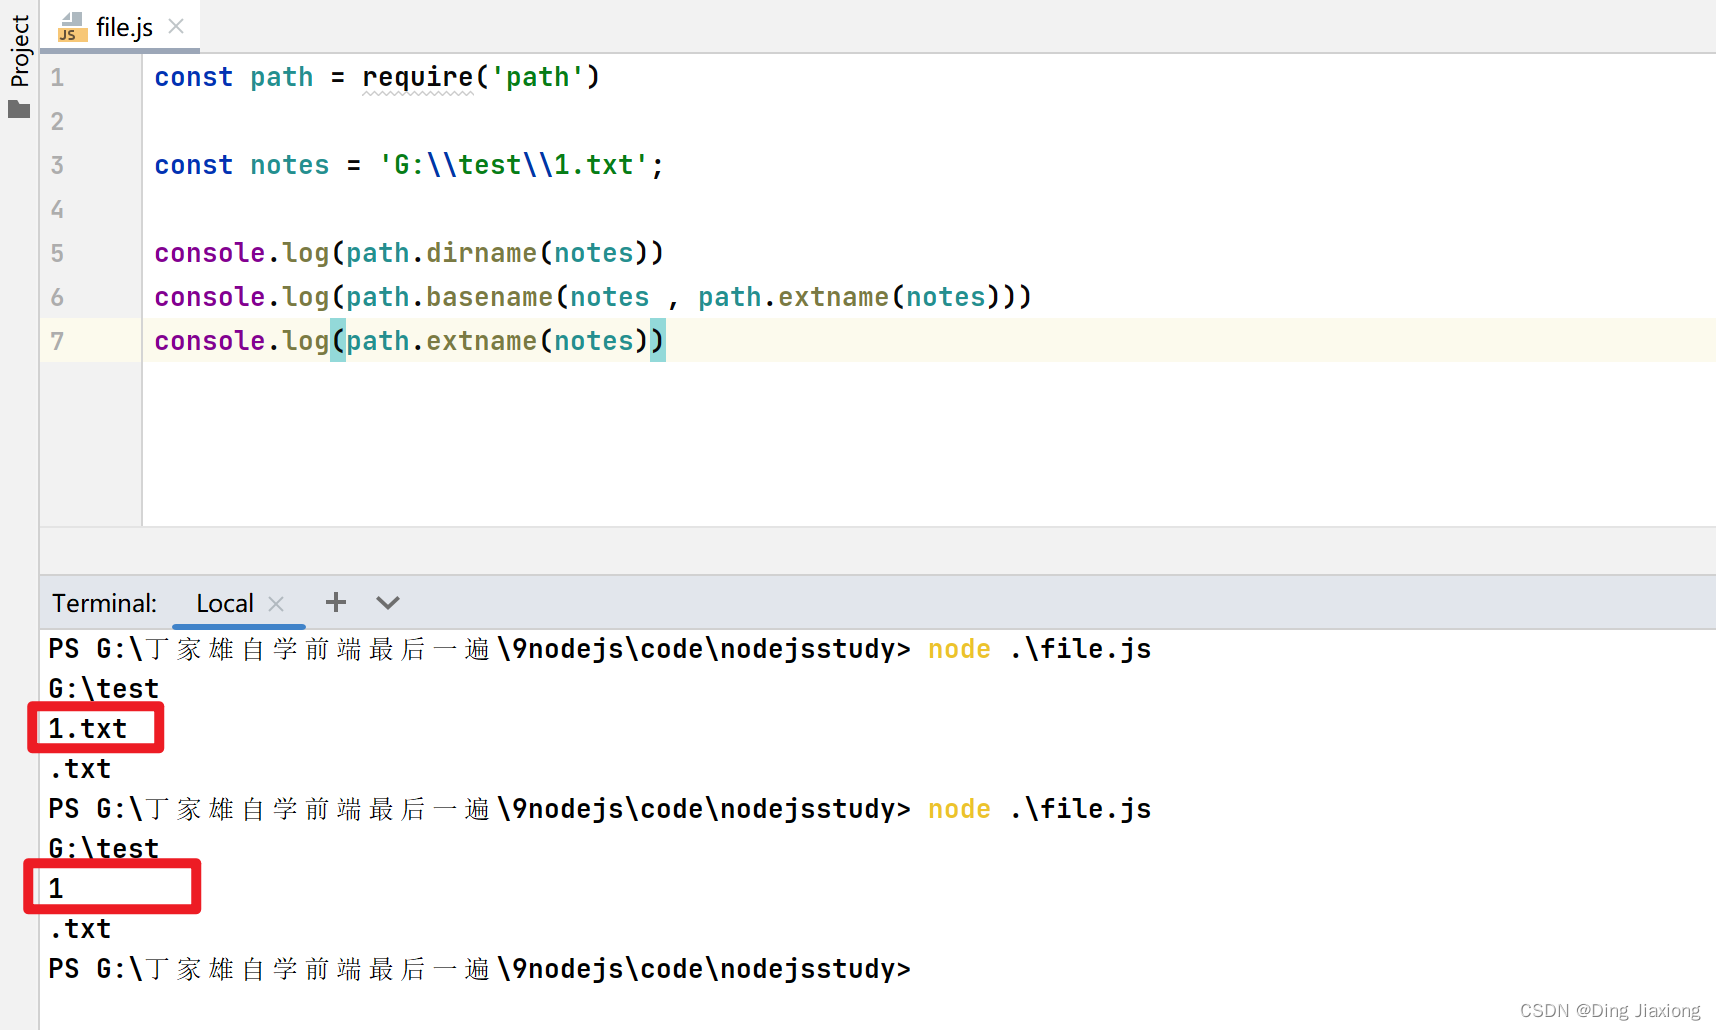Click the final terminal prompt line
The height and width of the screenshot is (1030, 1716).
[x=480, y=969]
